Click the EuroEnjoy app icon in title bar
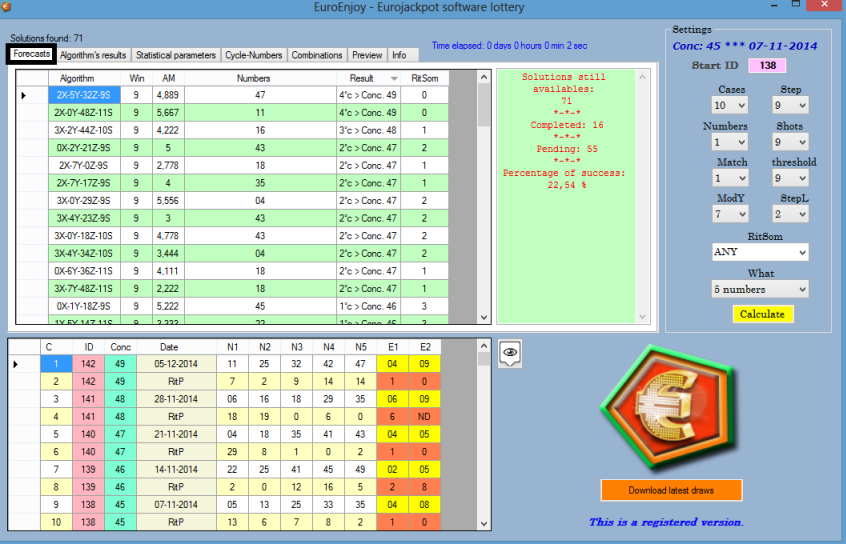The image size is (846, 544). 6,6
